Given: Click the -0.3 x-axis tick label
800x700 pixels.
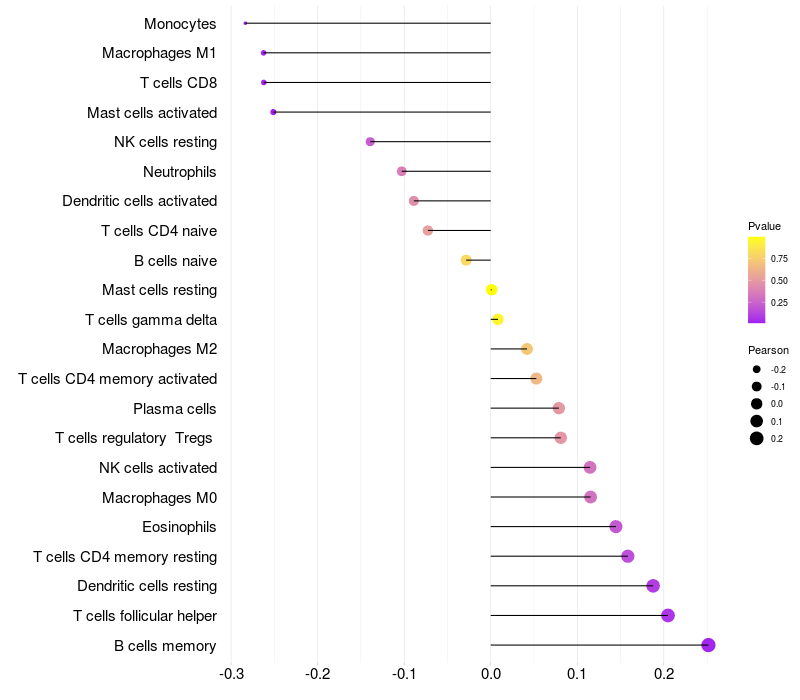Looking at the screenshot, I should tap(231, 674).
